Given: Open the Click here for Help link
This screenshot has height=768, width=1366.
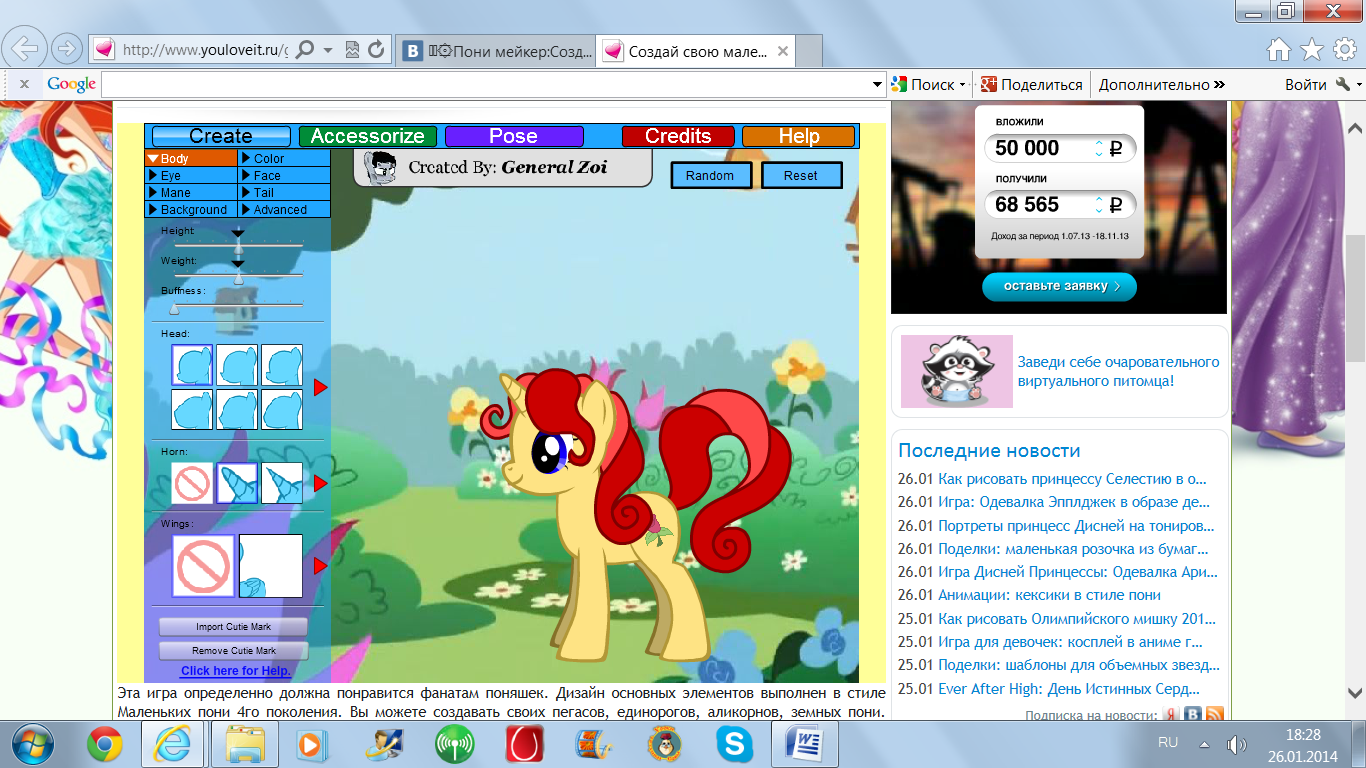Looking at the screenshot, I should pos(236,671).
